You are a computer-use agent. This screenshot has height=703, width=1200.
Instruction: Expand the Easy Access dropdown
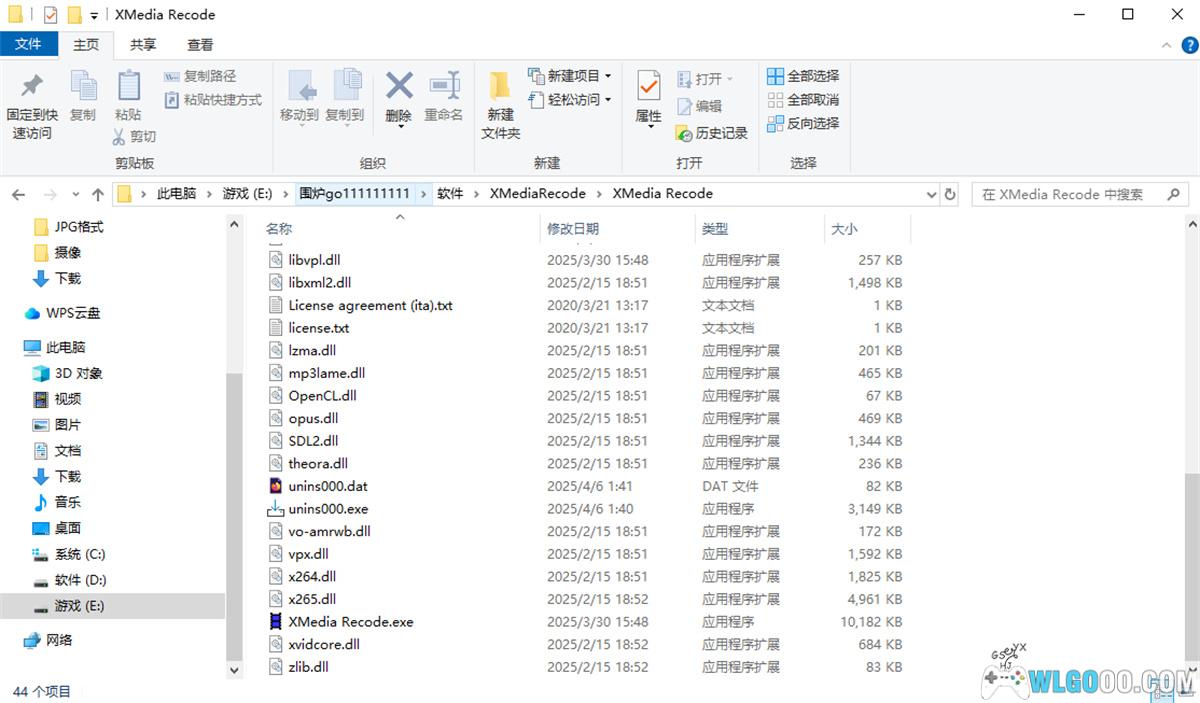[x=608, y=100]
